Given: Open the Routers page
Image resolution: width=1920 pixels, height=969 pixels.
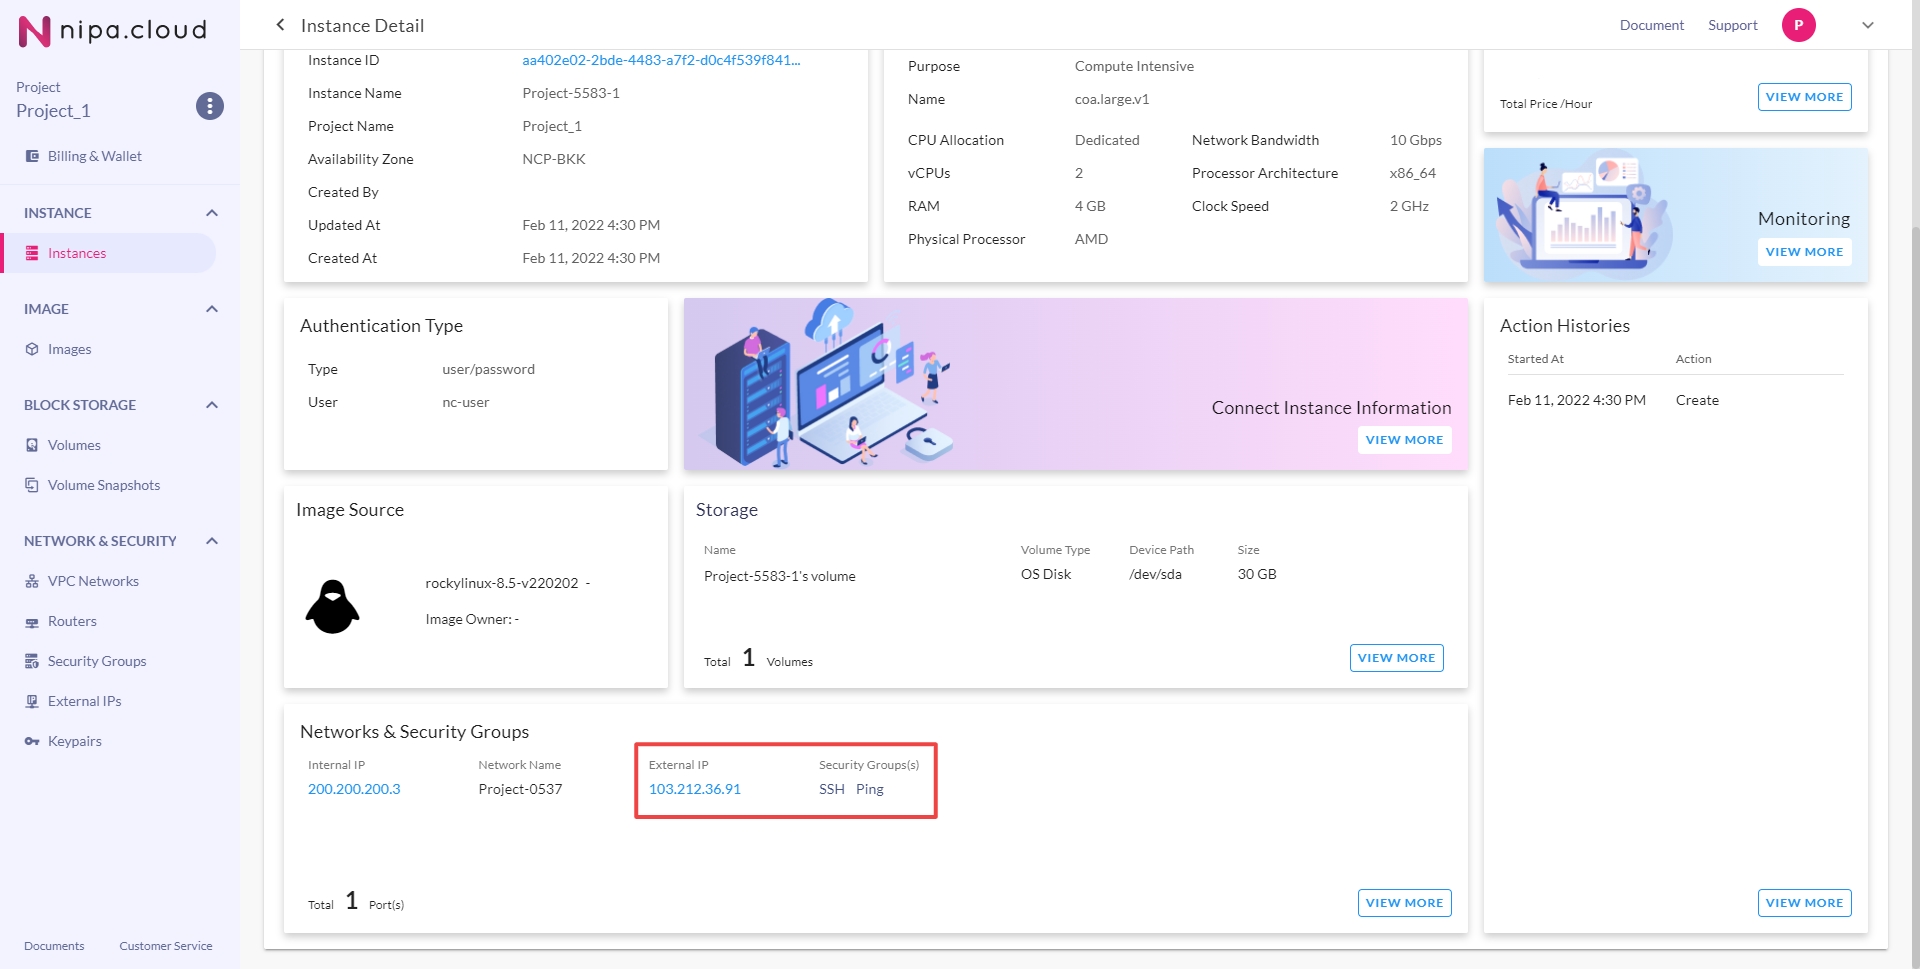Looking at the screenshot, I should click(72, 621).
